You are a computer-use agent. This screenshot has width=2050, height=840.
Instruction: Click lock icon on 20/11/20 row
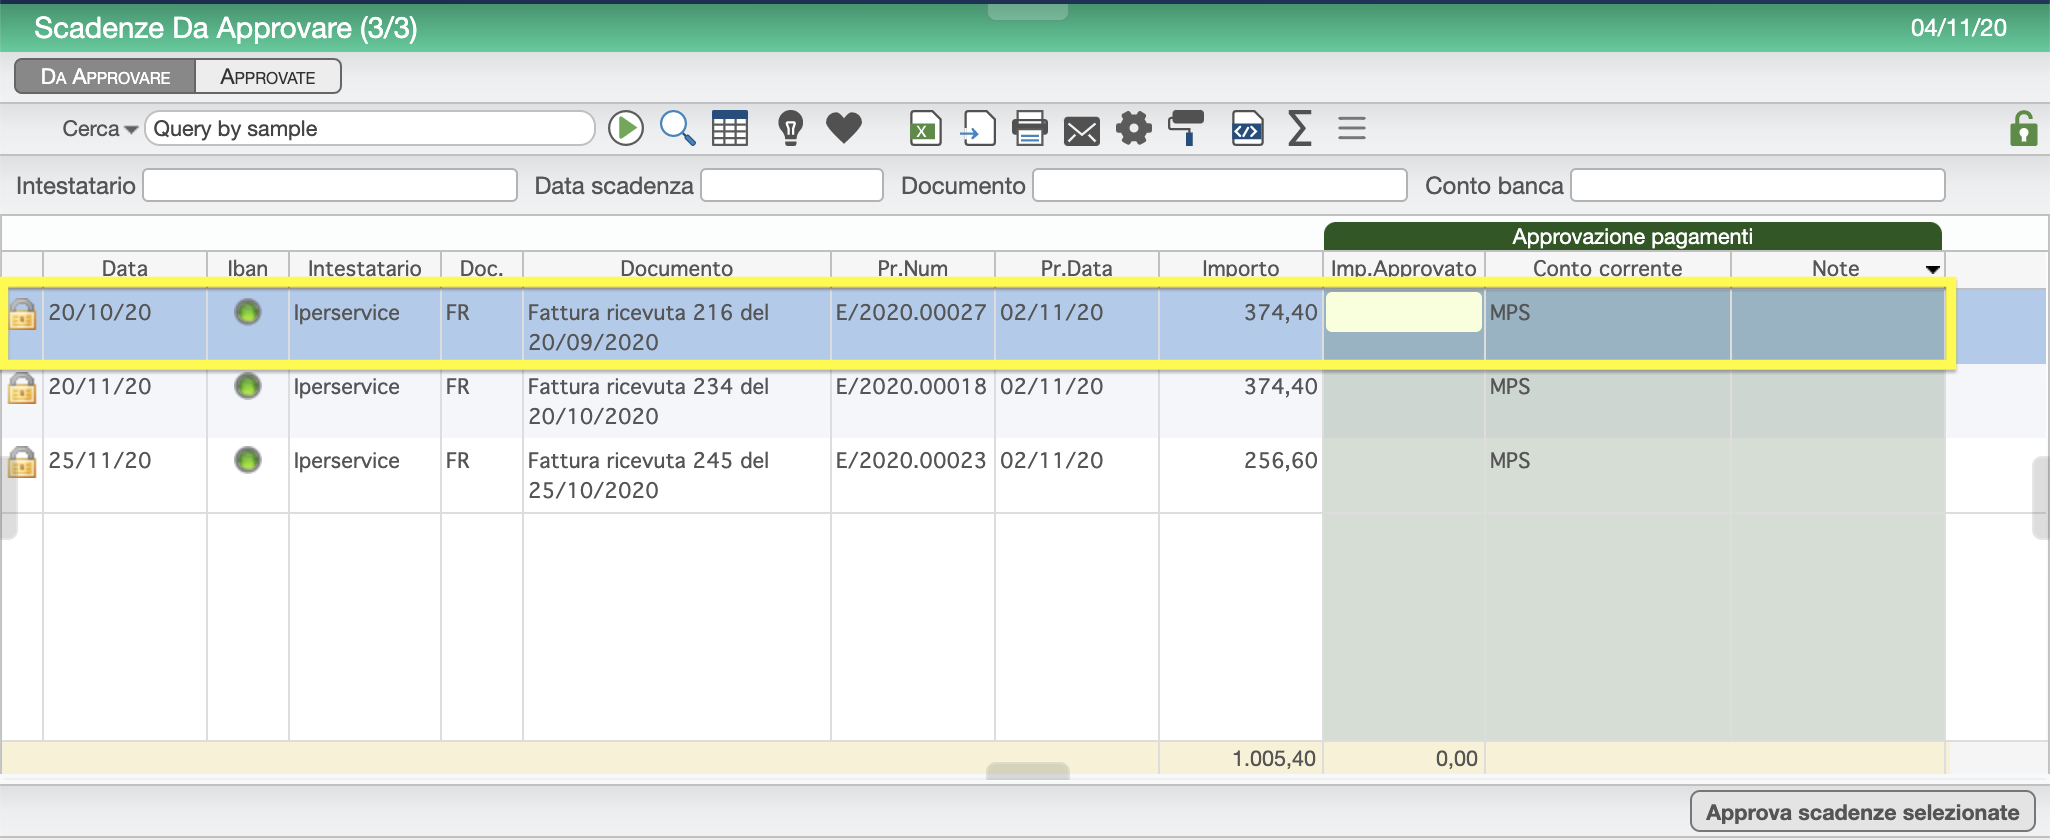22,387
